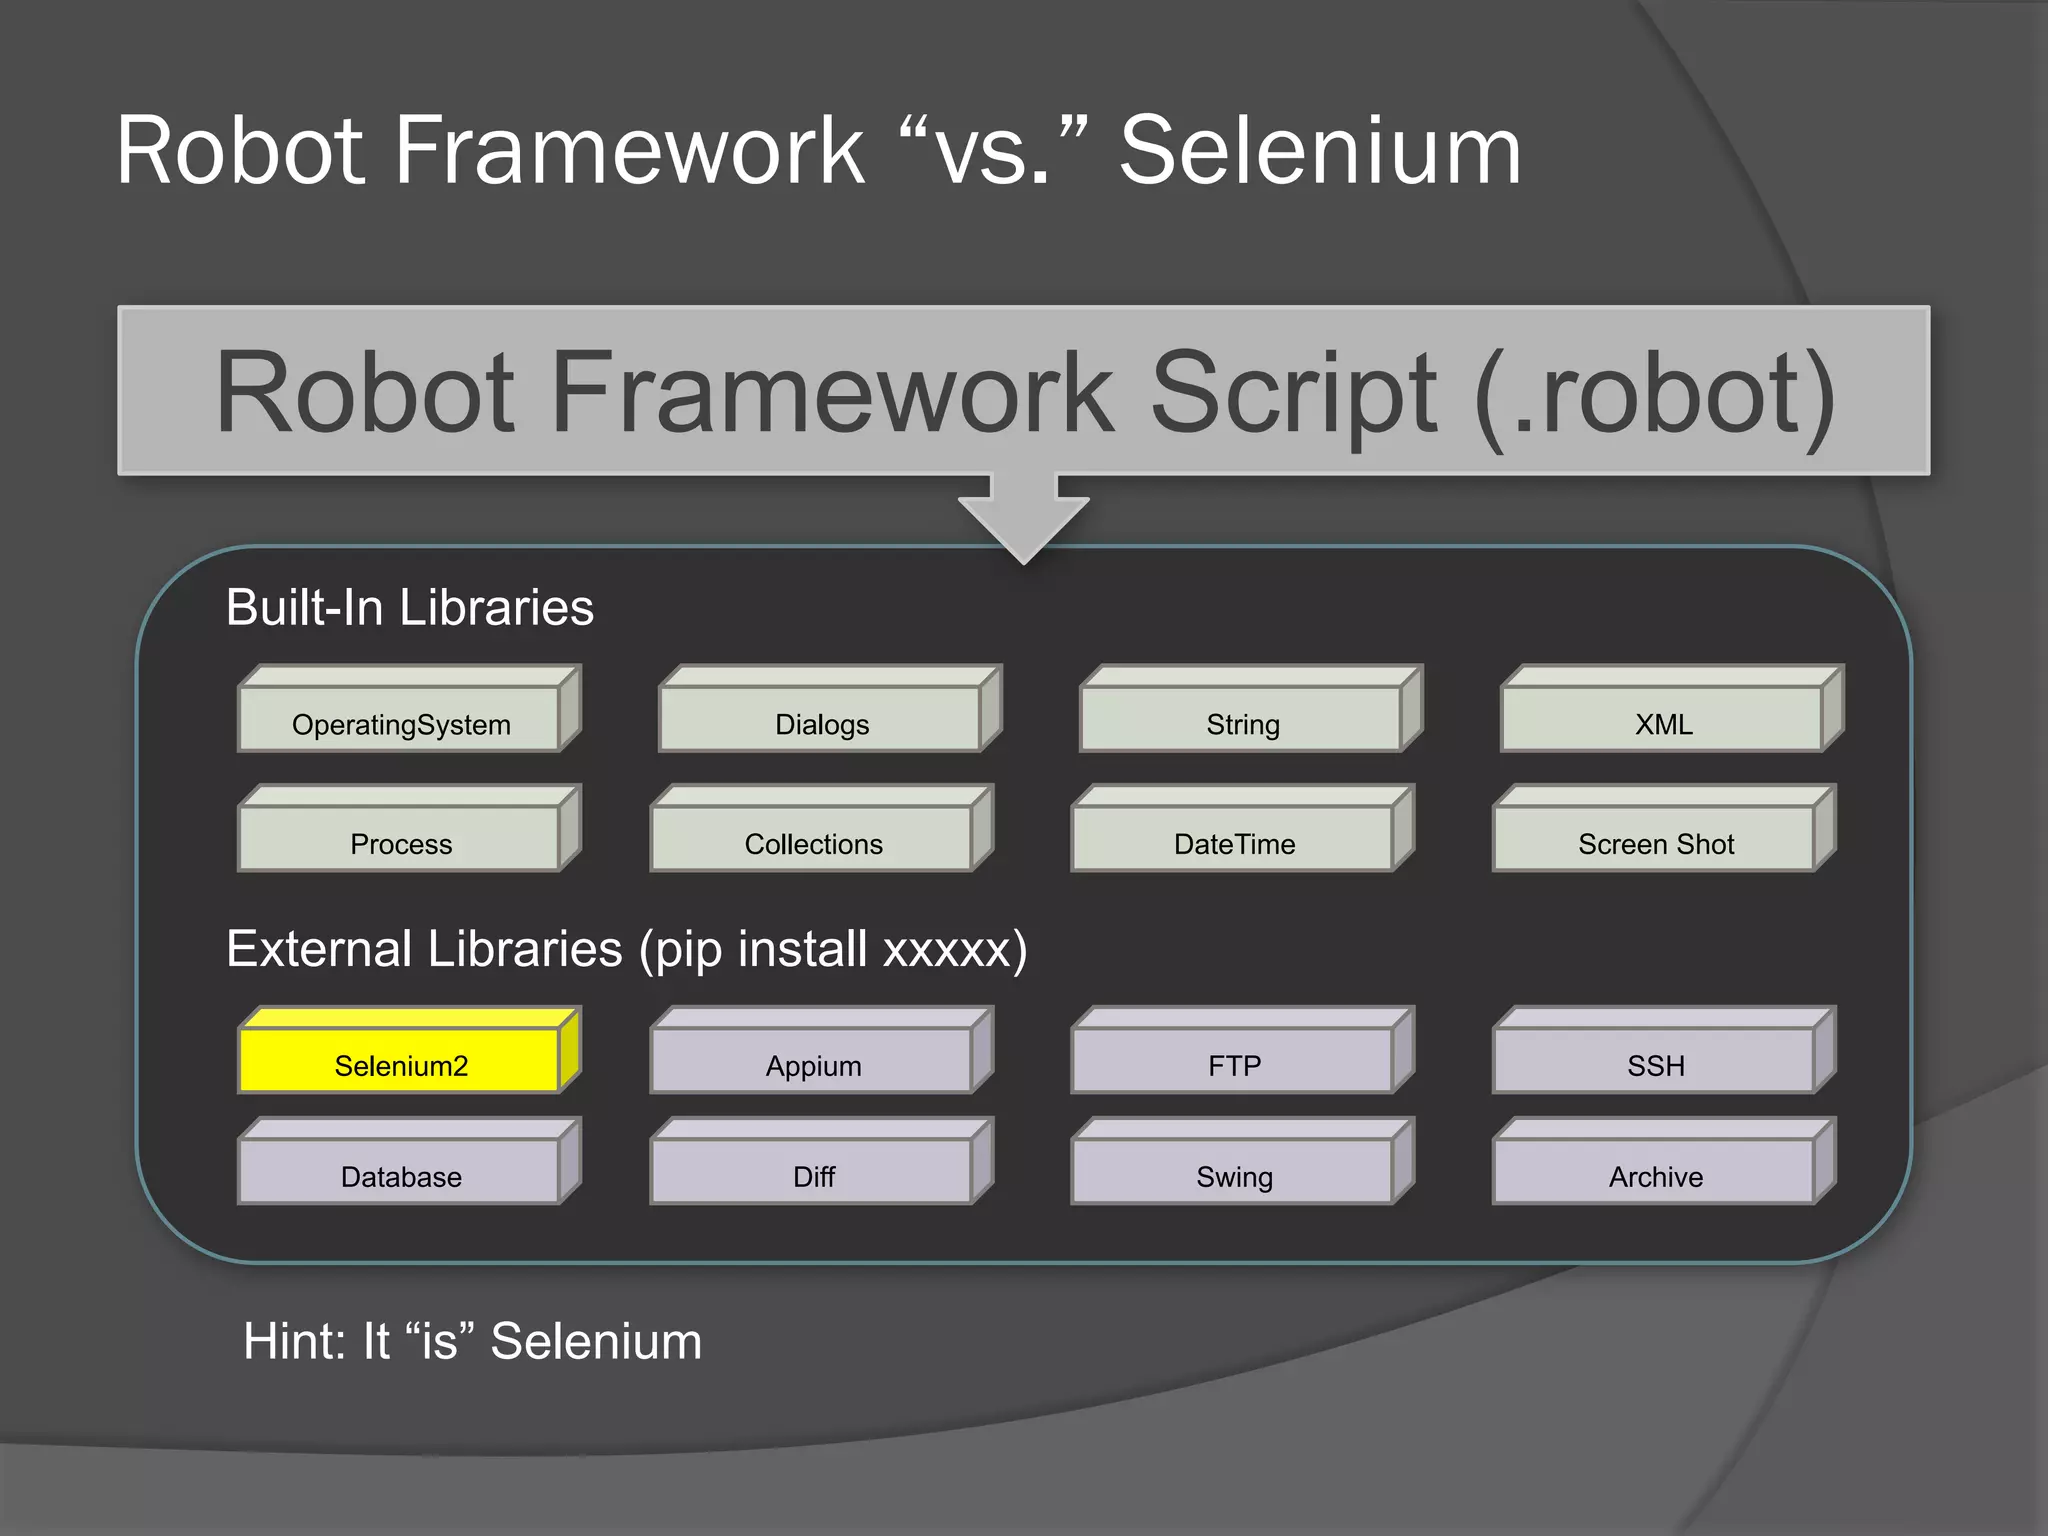Click the FTP library block
Viewport: 2048px width, 1536px height.
pyautogui.click(x=1235, y=1063)
